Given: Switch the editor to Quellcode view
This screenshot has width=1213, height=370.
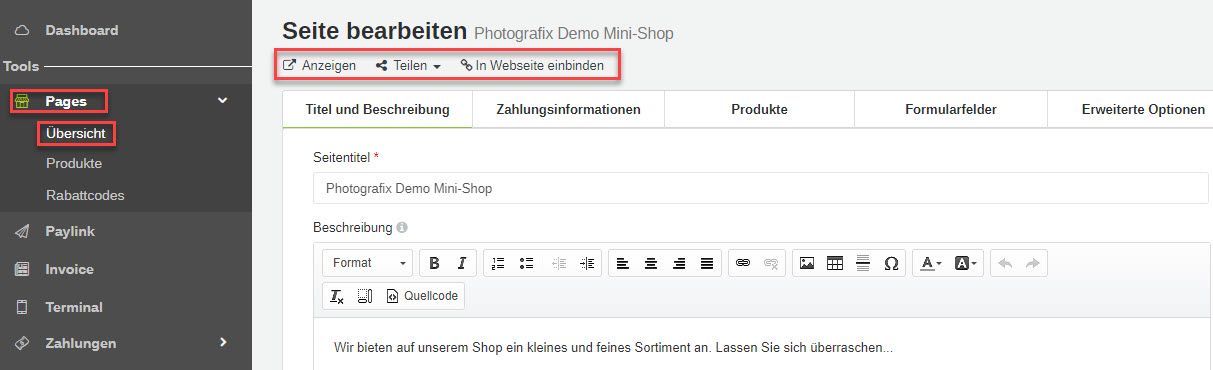Looking at the screenshot, I should point(422,296).
